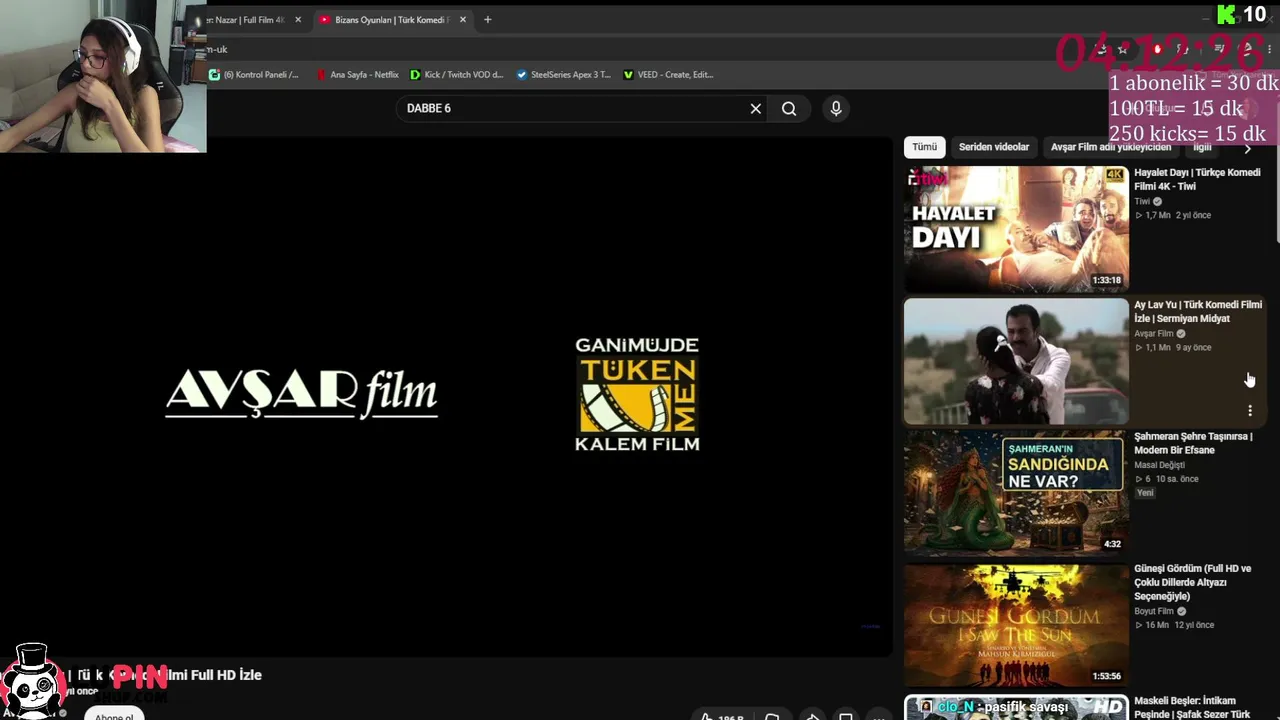Start voice search with the microphone icon
Viewport: 1280px width, 720px height.
pos(836,108)
